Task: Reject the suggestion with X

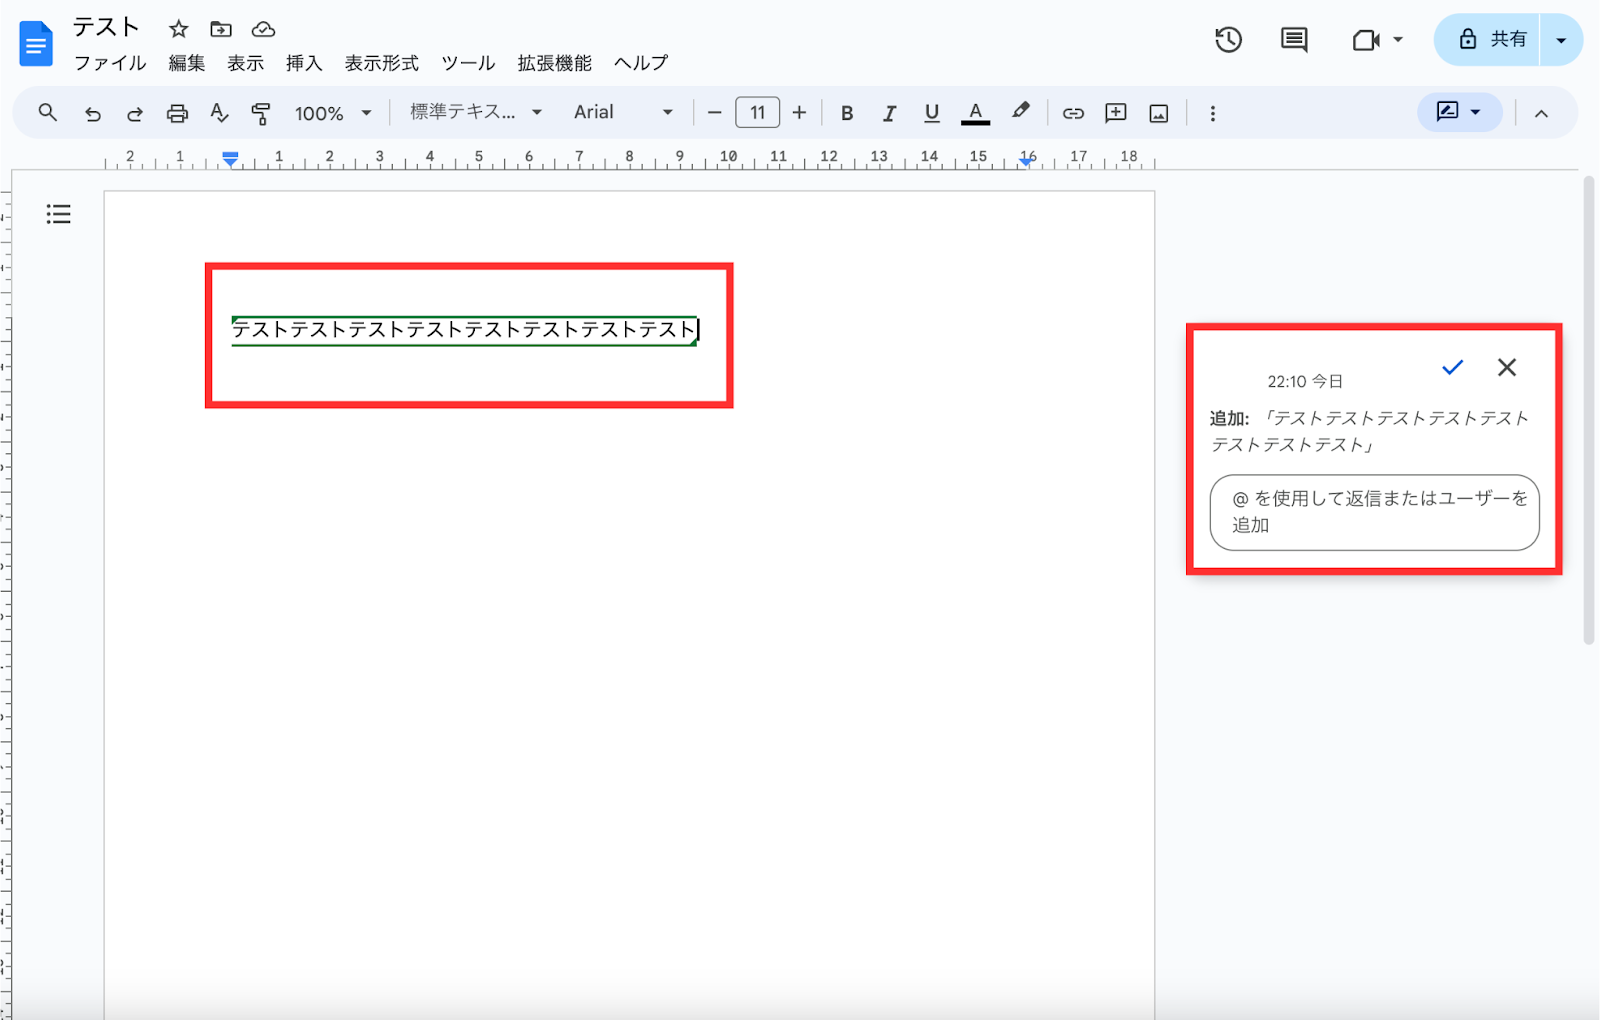Action: 1507,367
